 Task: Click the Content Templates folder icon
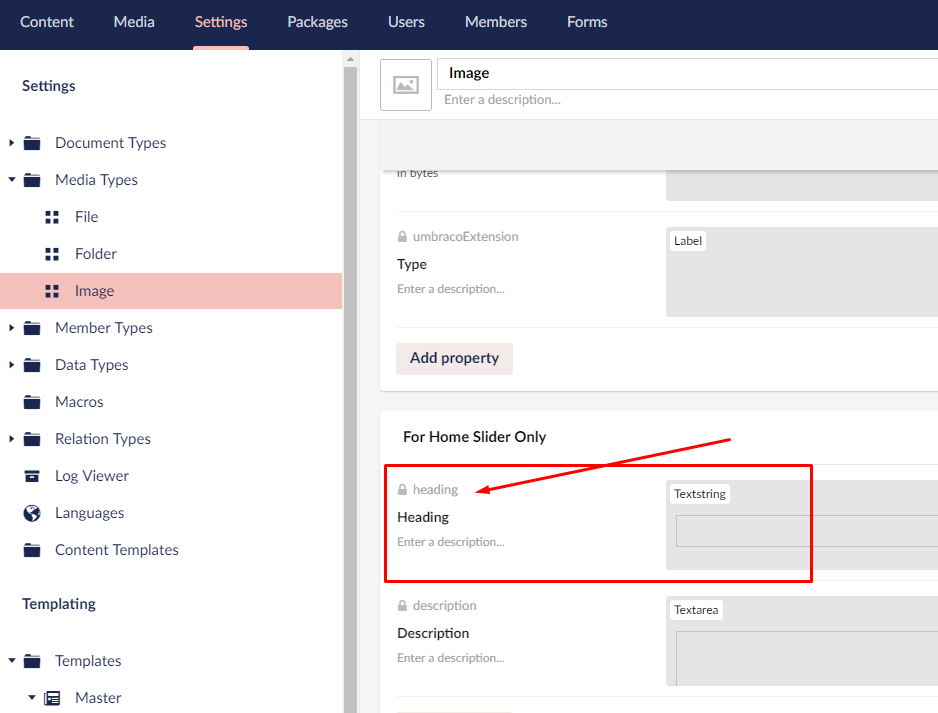32,550
